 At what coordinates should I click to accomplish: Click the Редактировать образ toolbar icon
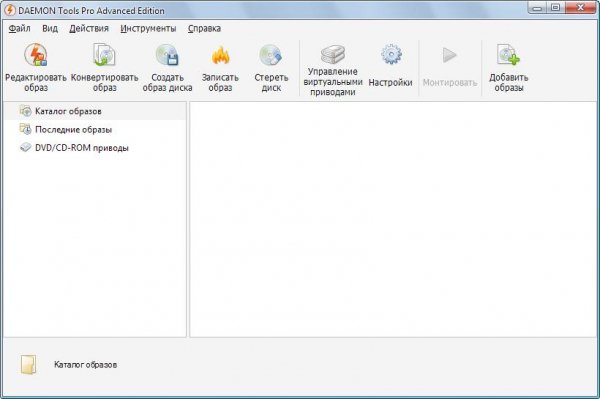click(36, 55)
